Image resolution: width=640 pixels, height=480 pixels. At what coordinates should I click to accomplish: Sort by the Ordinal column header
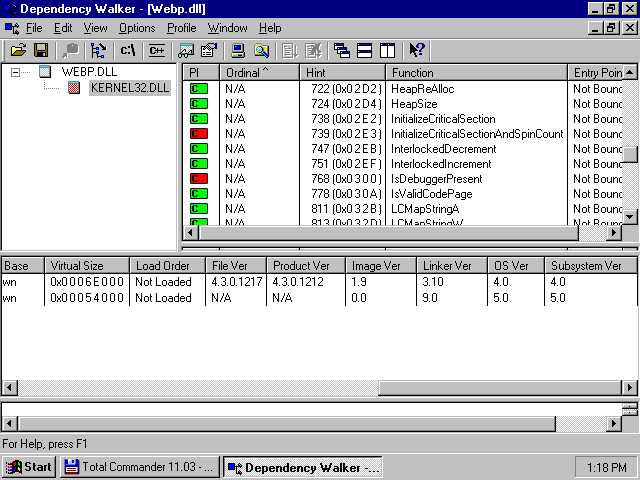(x=260, y=73)
